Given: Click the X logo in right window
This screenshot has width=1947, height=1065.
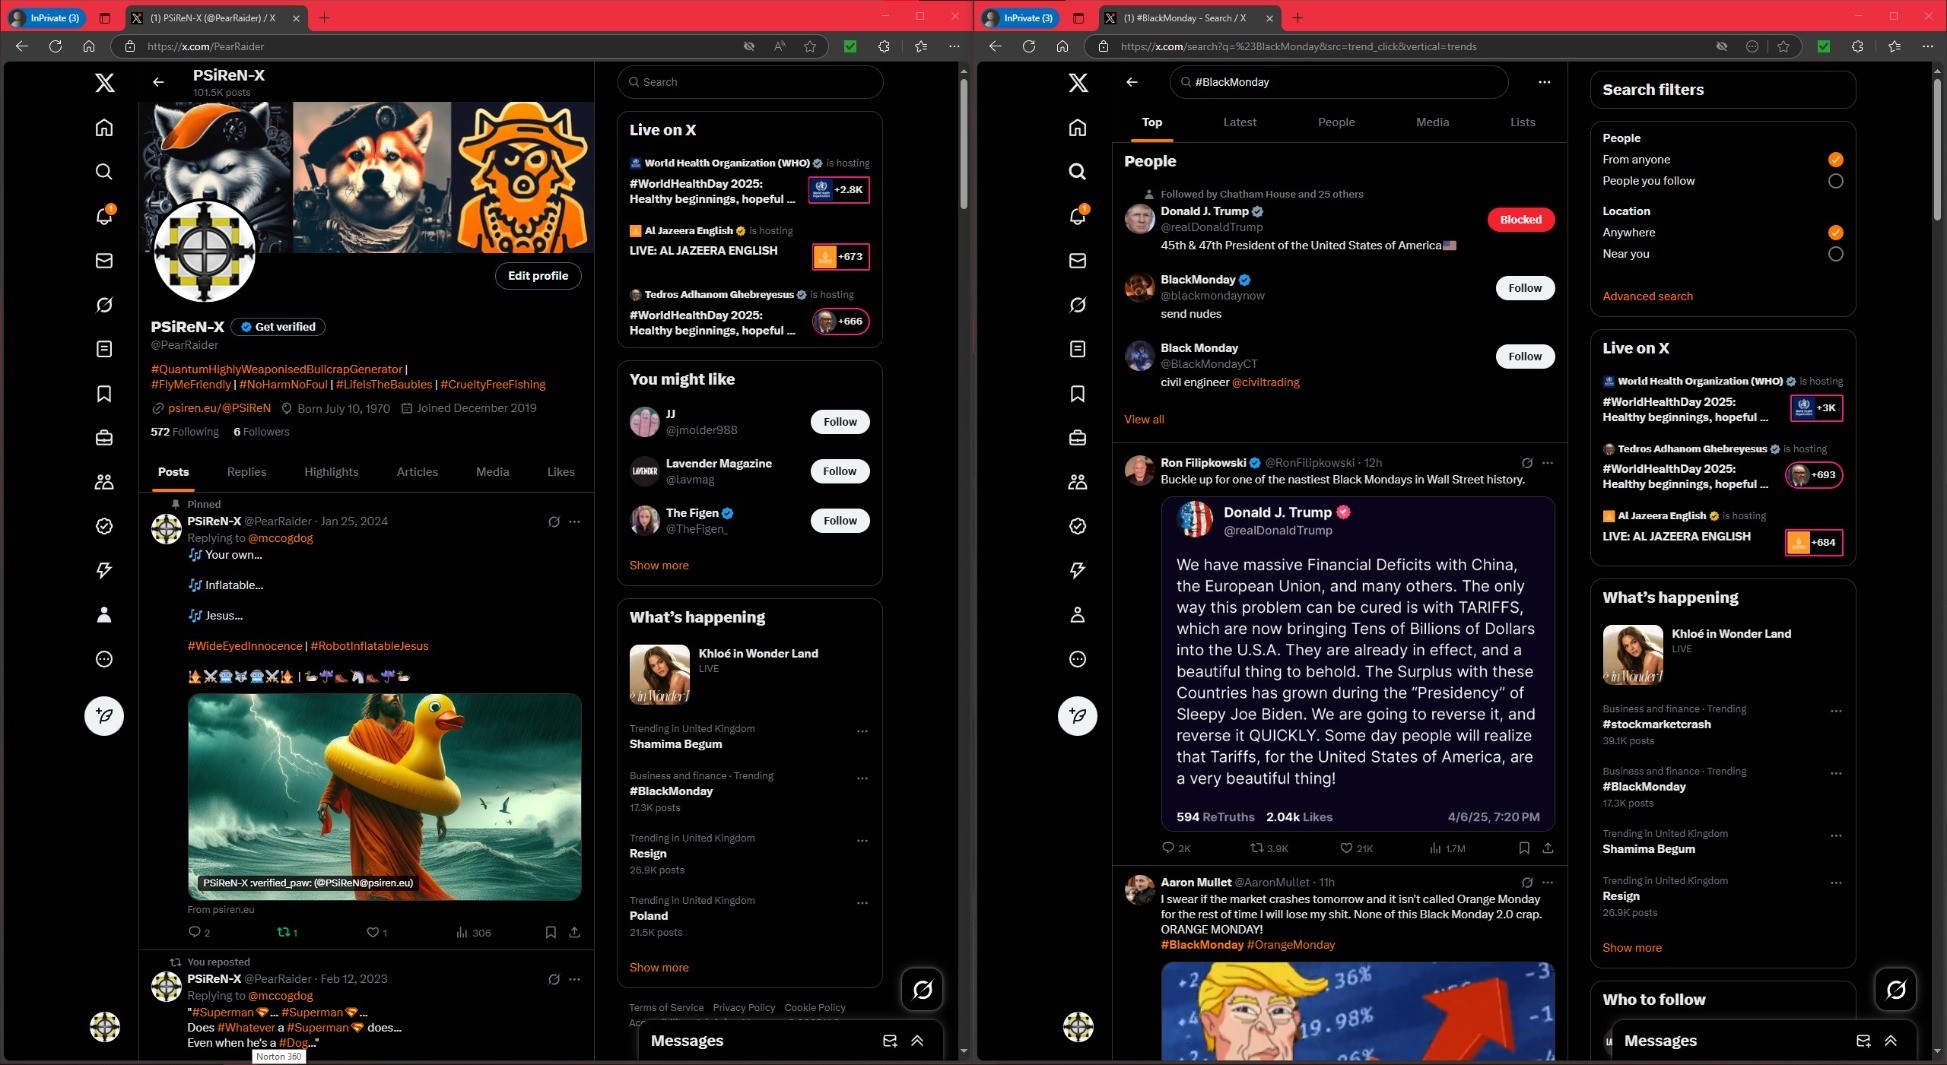Looking at the screenshot, I should pyautogui.click(x=1078, y=83).
